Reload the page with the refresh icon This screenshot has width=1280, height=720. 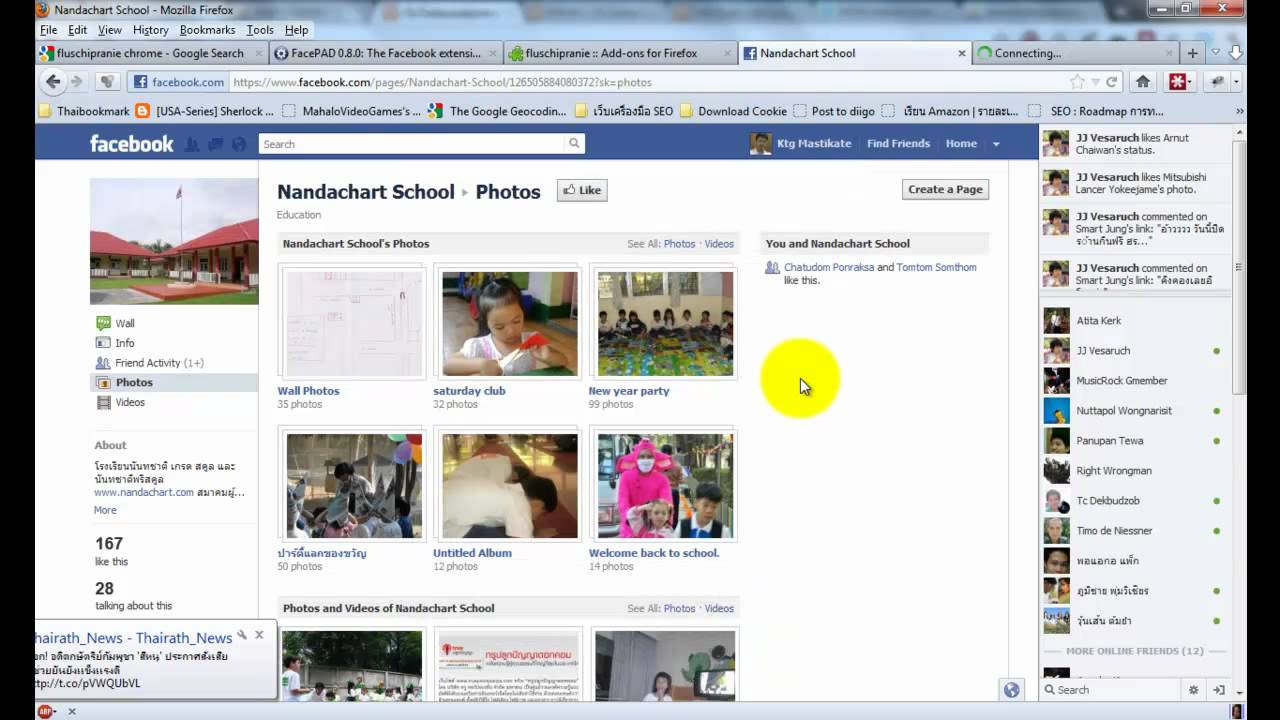pos(1111,82)
